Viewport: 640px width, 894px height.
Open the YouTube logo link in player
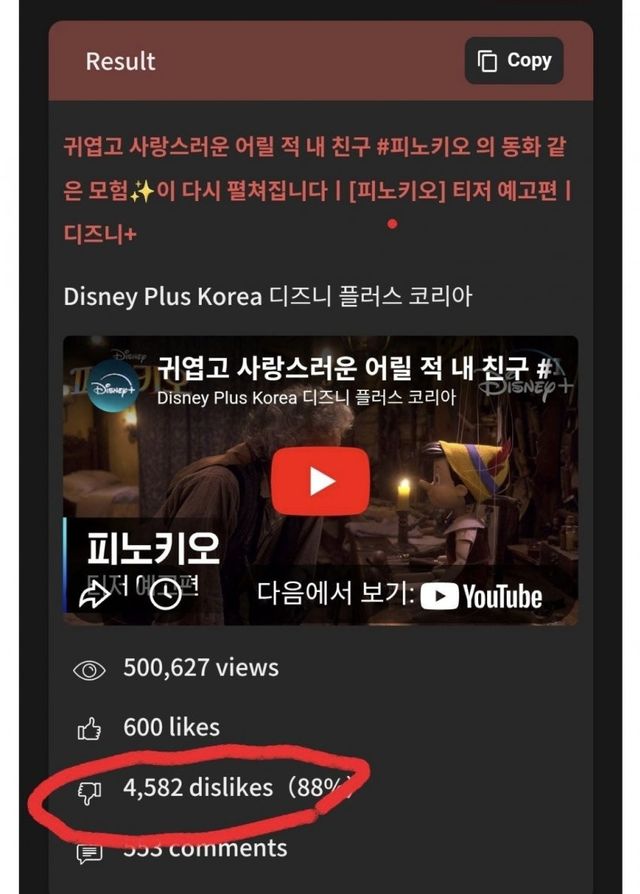482,596
